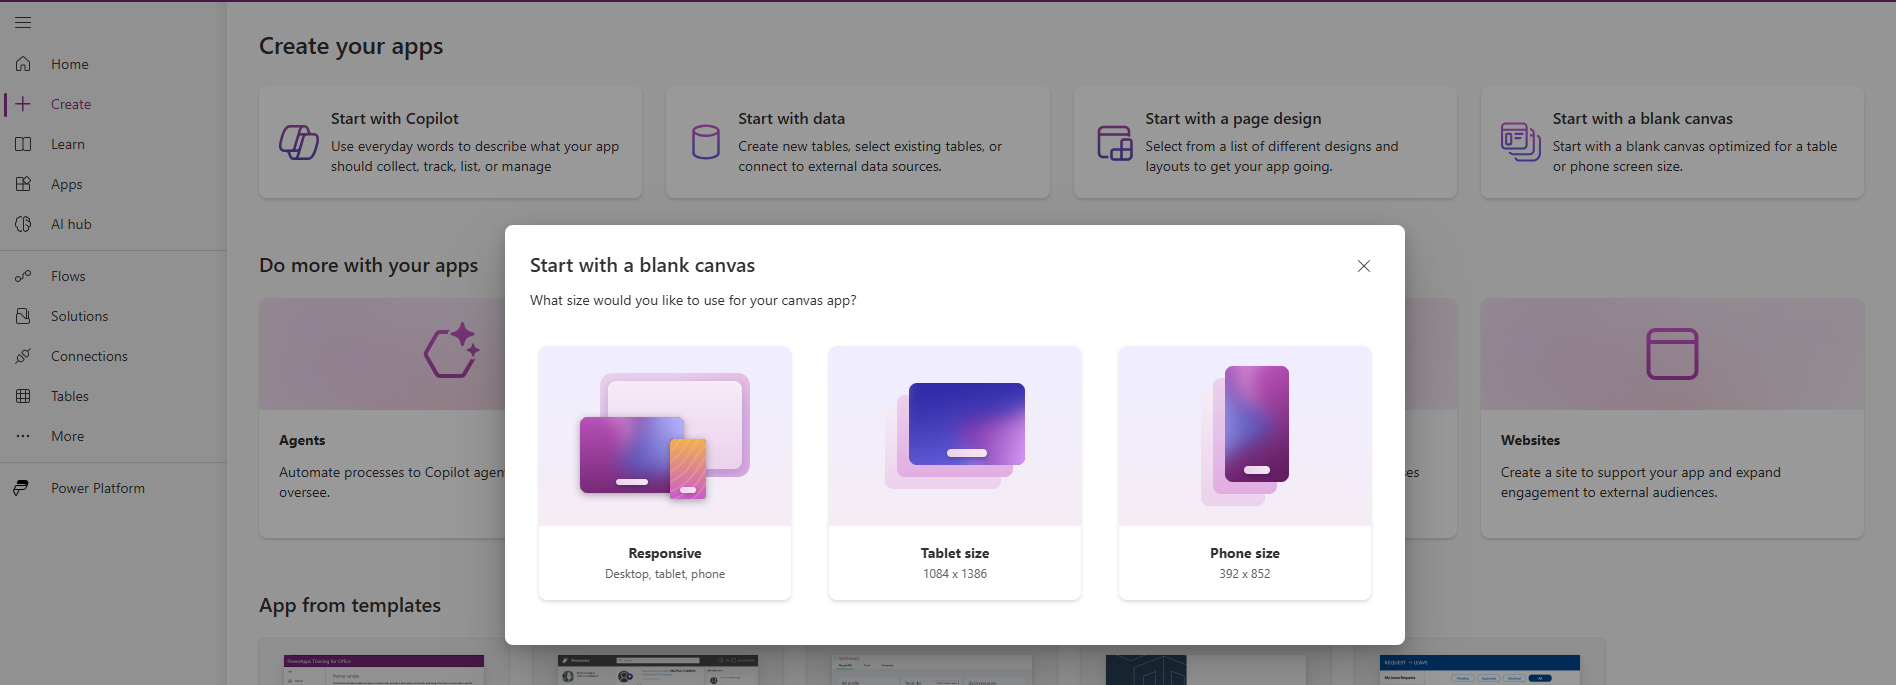Image resolution: width=1896 pixels, height=685 pixels.
Task: Click the Agents card title
Action: click(x=302, y=440)
